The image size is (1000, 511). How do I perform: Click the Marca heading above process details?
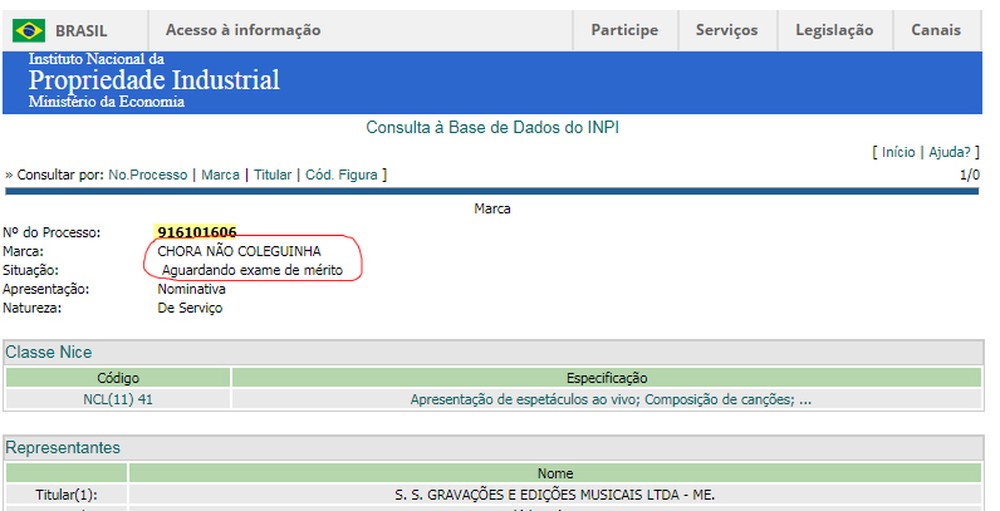tap(492, 209)
